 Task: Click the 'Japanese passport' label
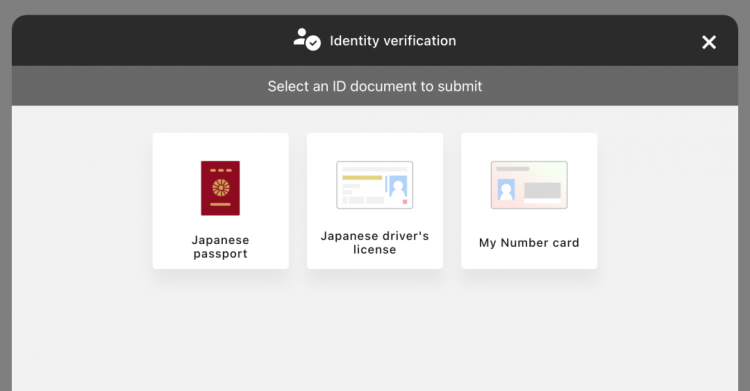coord(221,246)
